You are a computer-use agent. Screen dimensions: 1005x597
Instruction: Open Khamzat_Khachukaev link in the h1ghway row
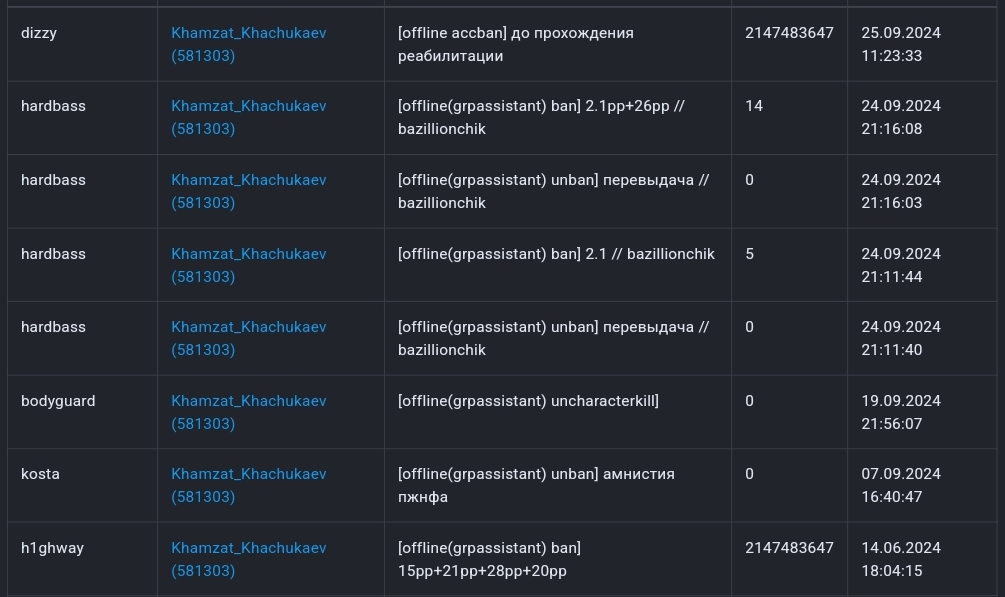(x=248, y=548)
